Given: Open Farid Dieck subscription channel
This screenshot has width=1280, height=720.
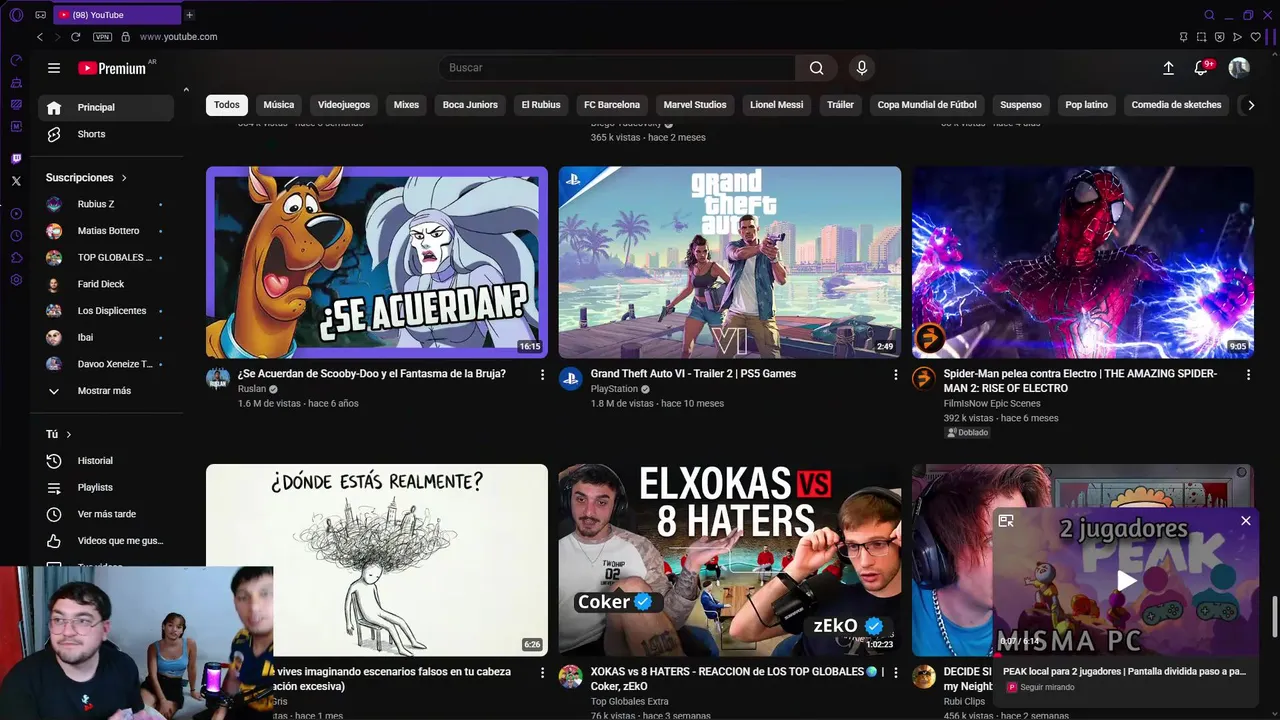Looking at the screenshot, I should pos(104,284).
